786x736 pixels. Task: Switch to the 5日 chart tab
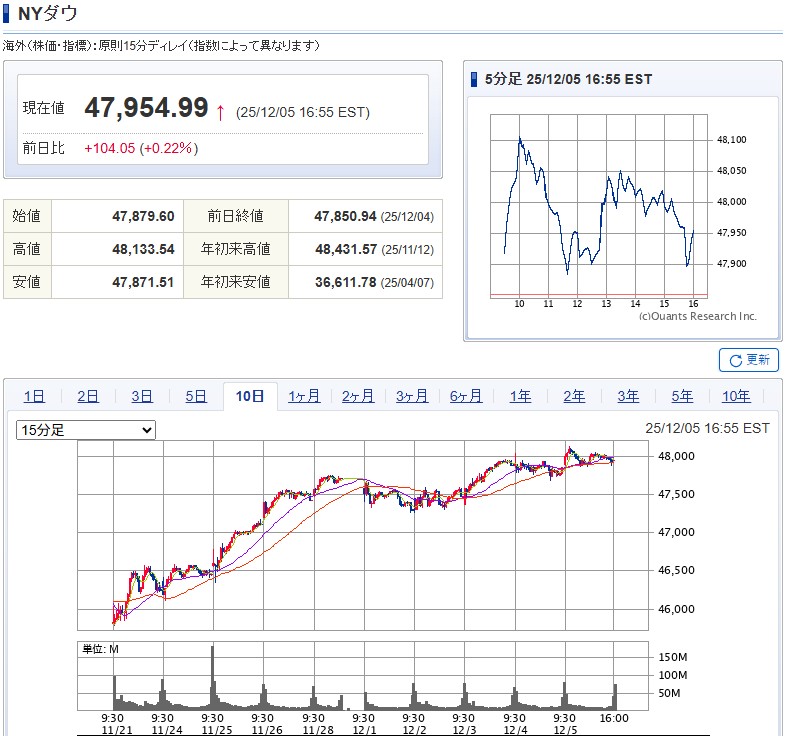[x=196, y=396]
